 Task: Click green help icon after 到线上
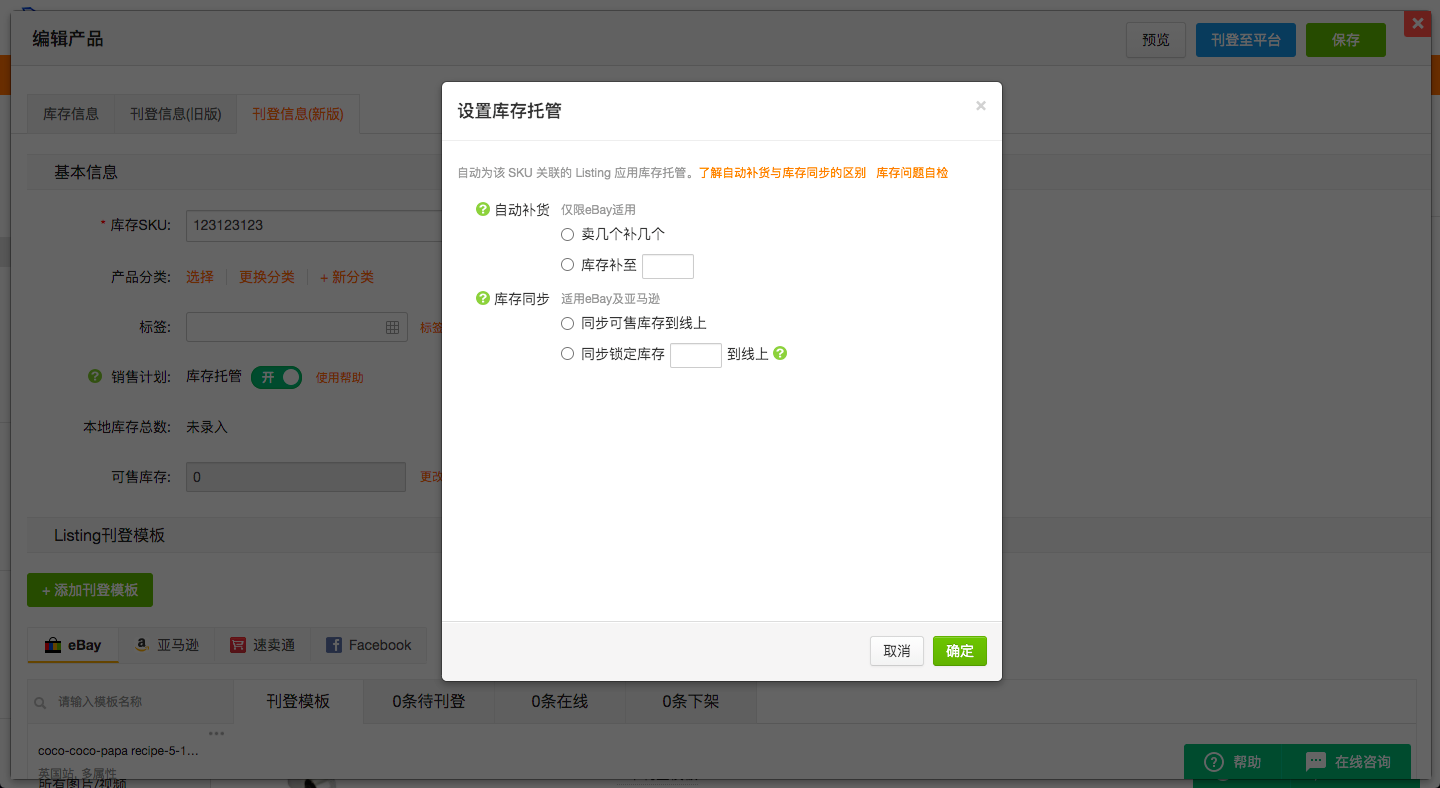[780, 353]
